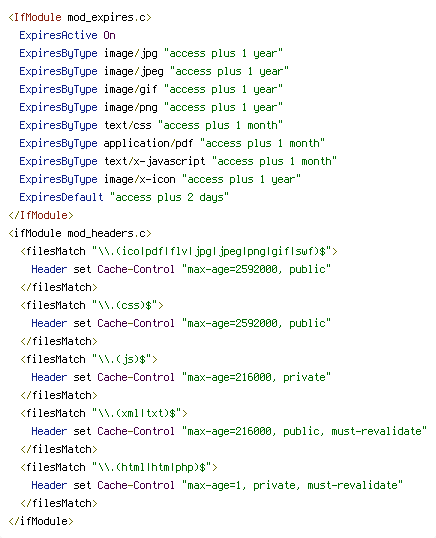Select the image/jpg ExpiresByType line
Viewport: 436px width, 538px height.
point(151,54)
